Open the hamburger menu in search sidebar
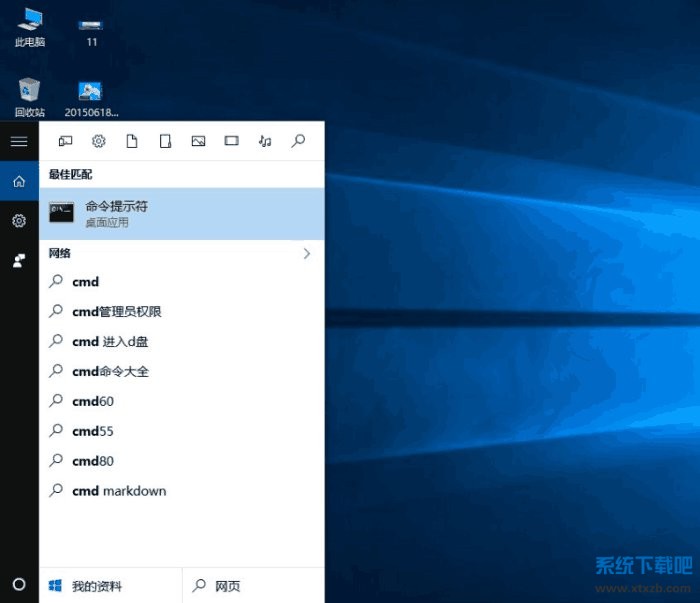Screen dimensions: 700x603 [x=18, y=141]
